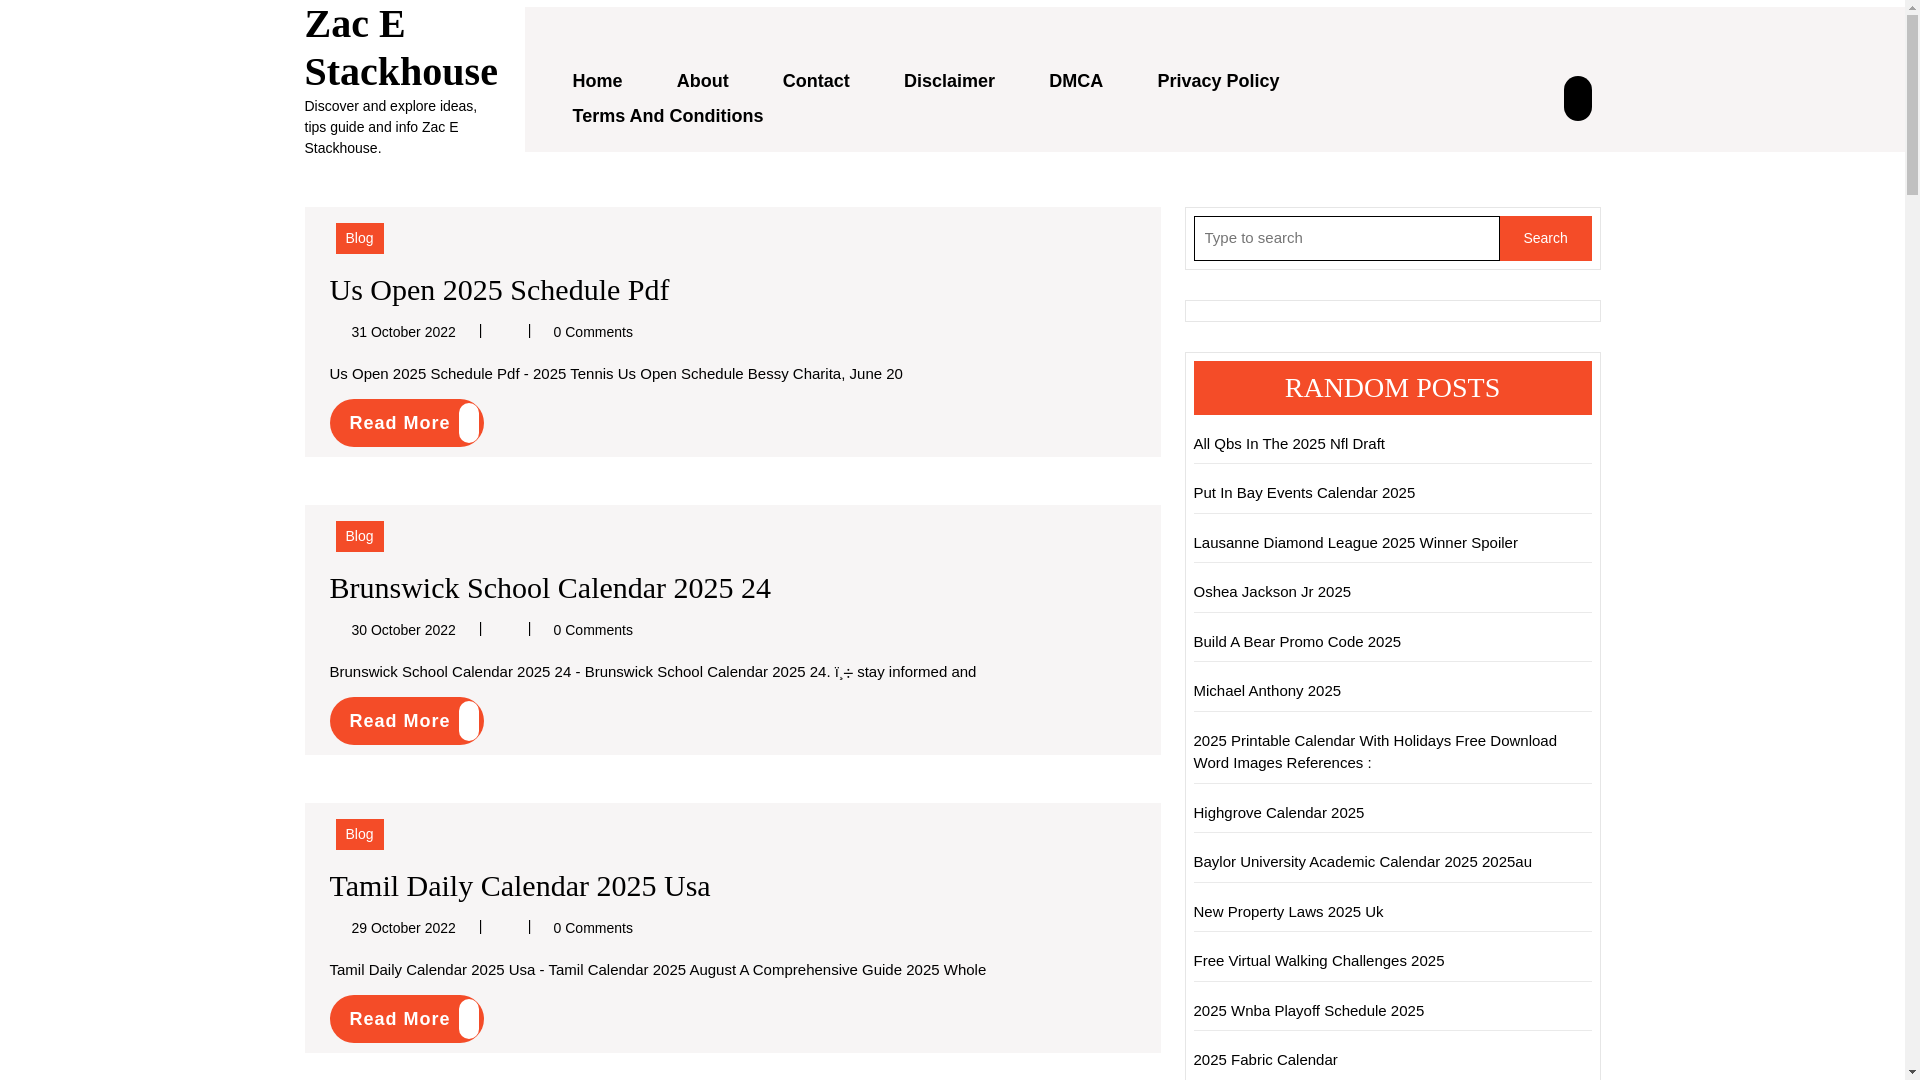The image size is (1920, 1080).
Task: Open Oshea Jackson Jr 2025 link
Action: pos(1272,591)
